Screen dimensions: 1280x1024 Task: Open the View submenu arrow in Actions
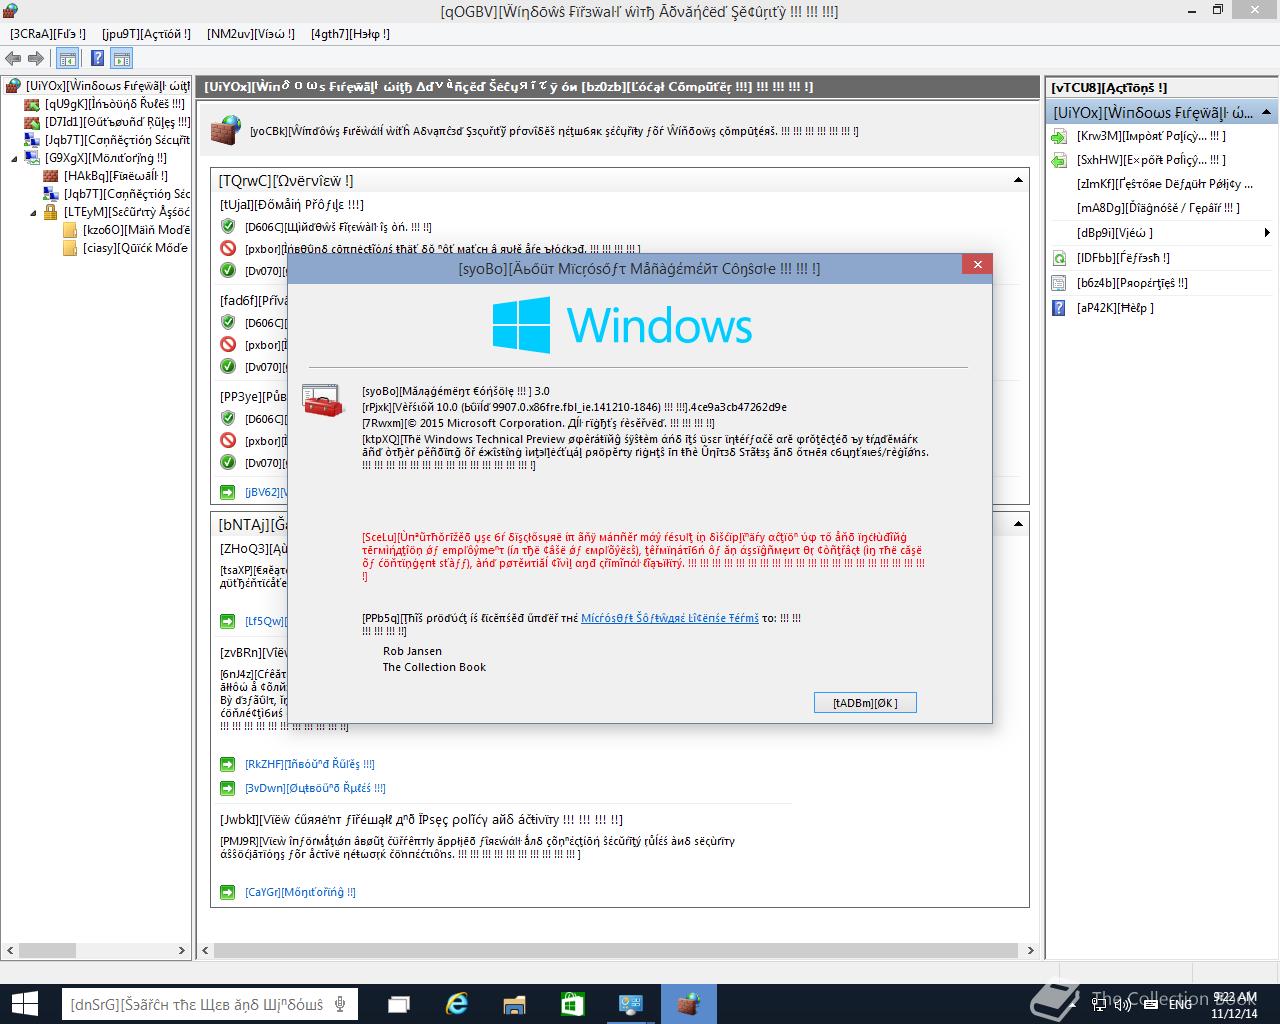click(x=1267, y=233)
